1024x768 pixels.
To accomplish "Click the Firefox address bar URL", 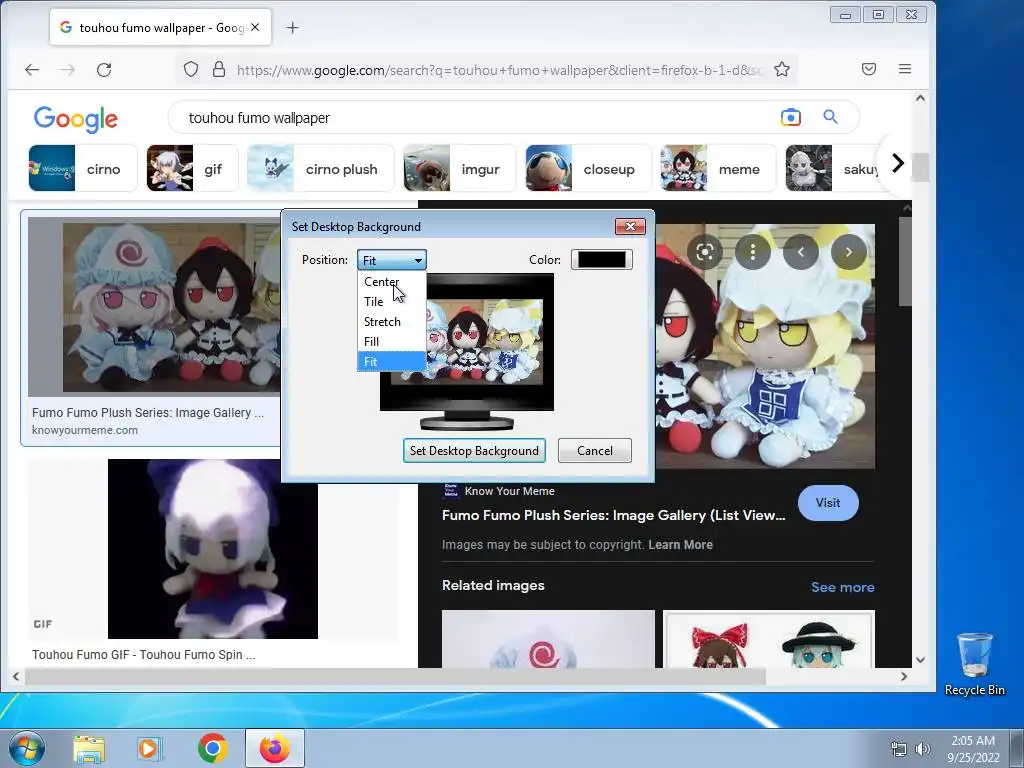I will [500, 70].
